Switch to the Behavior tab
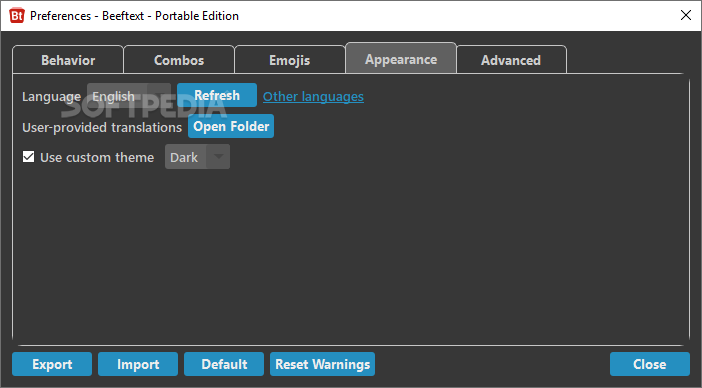The width and height of the screenshot is (702, 388). coord(68,60)
